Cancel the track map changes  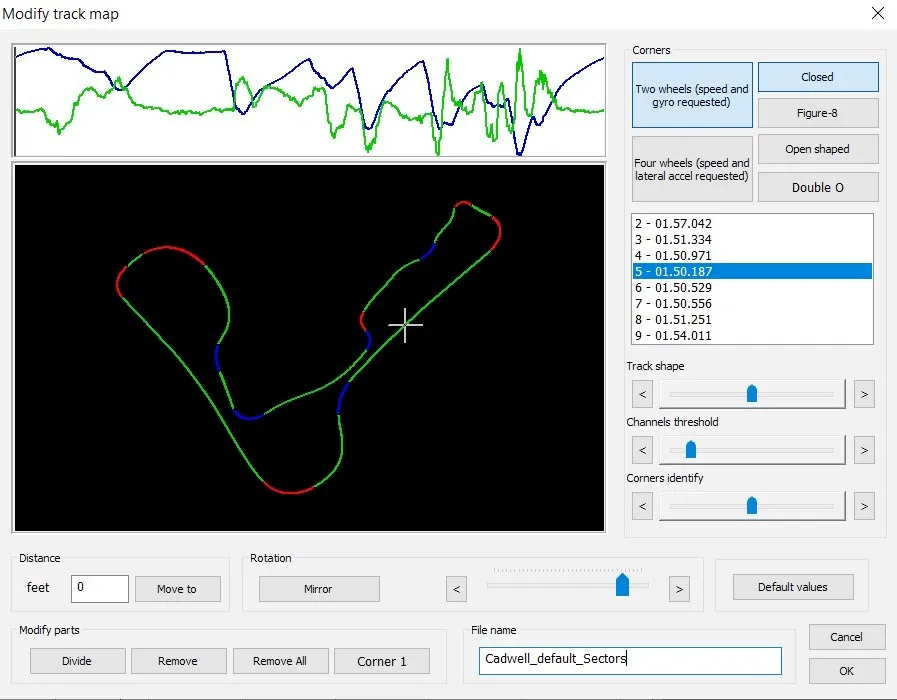click(847, 637)
